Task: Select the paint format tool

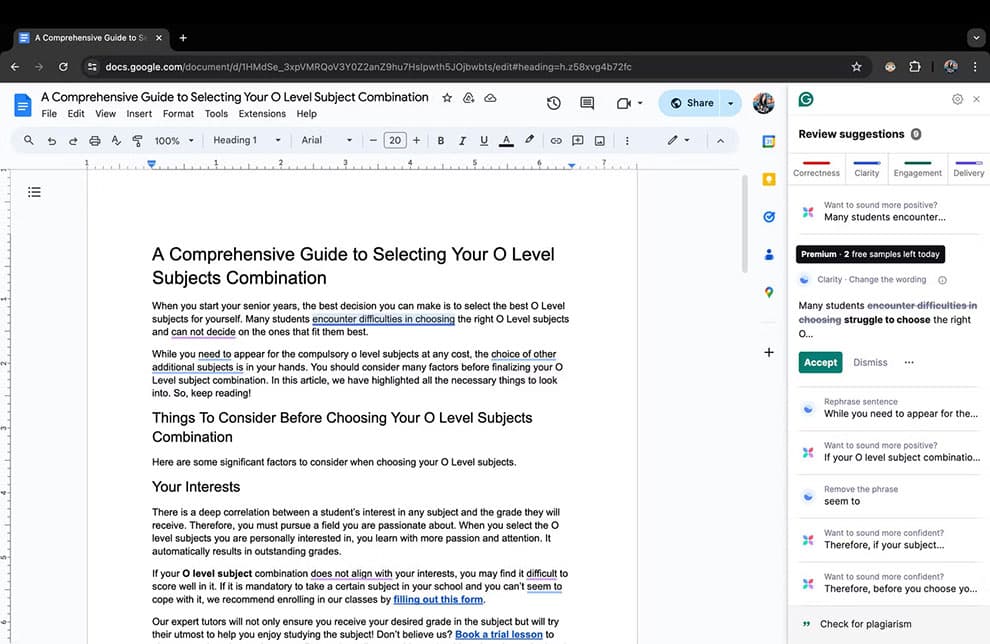Action: coord(138,141)
